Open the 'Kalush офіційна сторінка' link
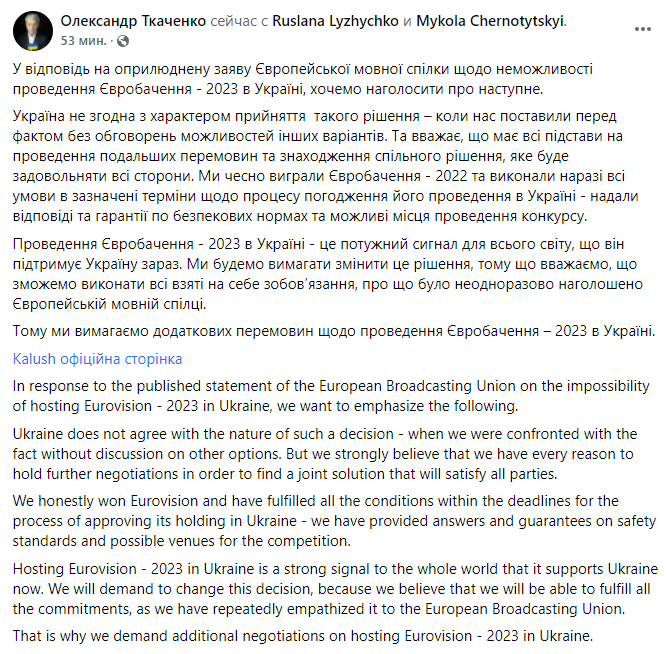The height and width of the screenshot is (654, 669). click(97, 359)
